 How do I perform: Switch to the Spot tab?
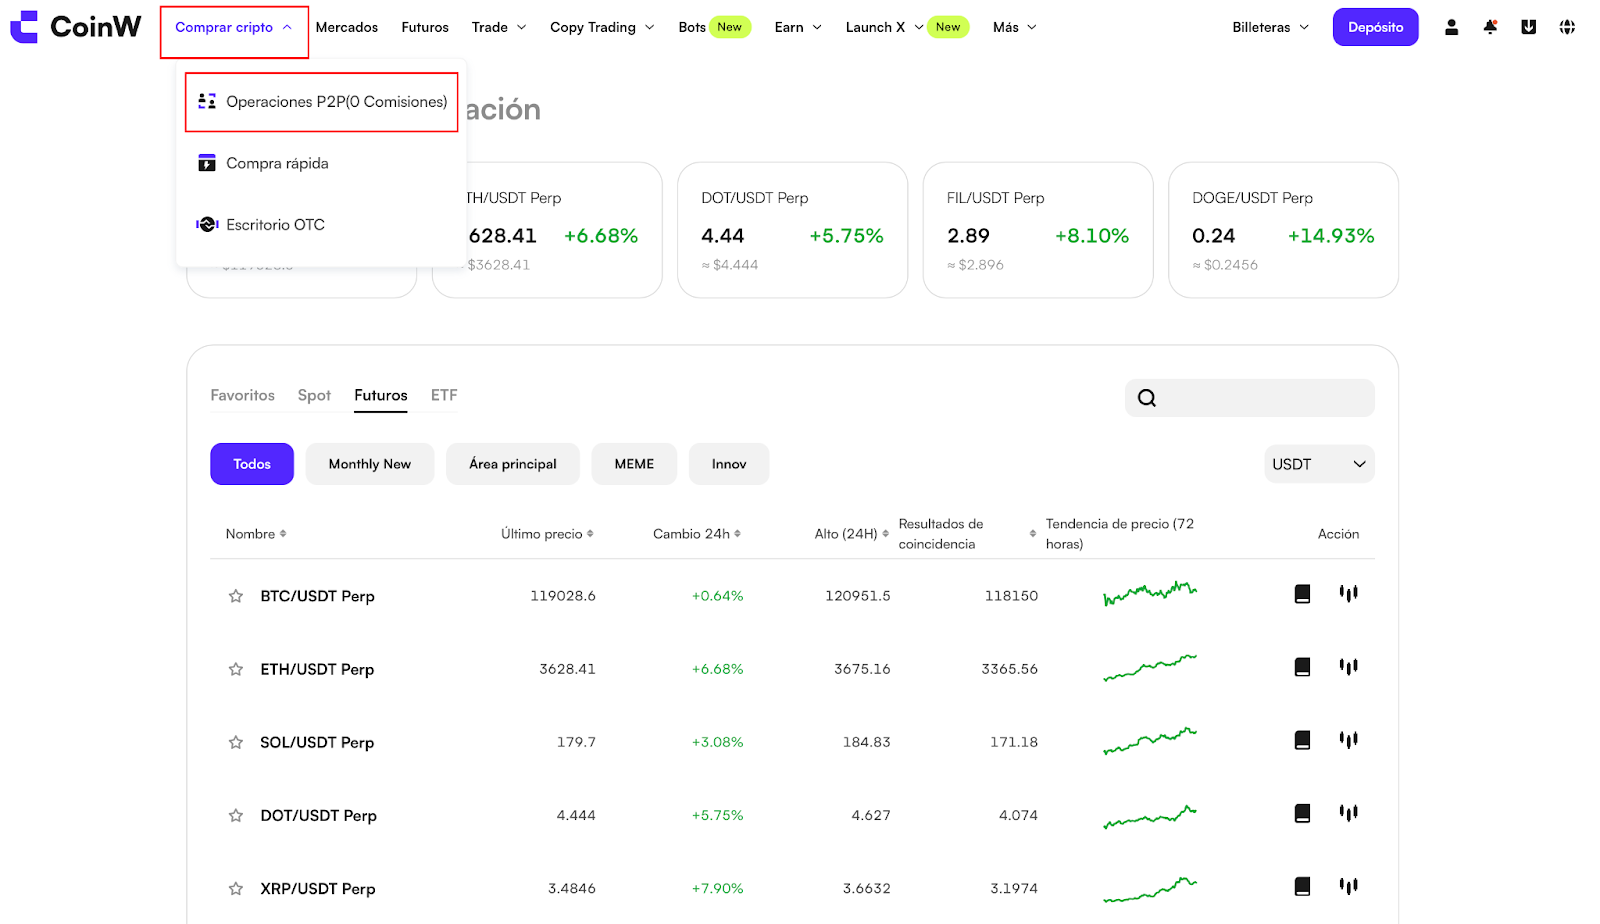coord(314,395)
